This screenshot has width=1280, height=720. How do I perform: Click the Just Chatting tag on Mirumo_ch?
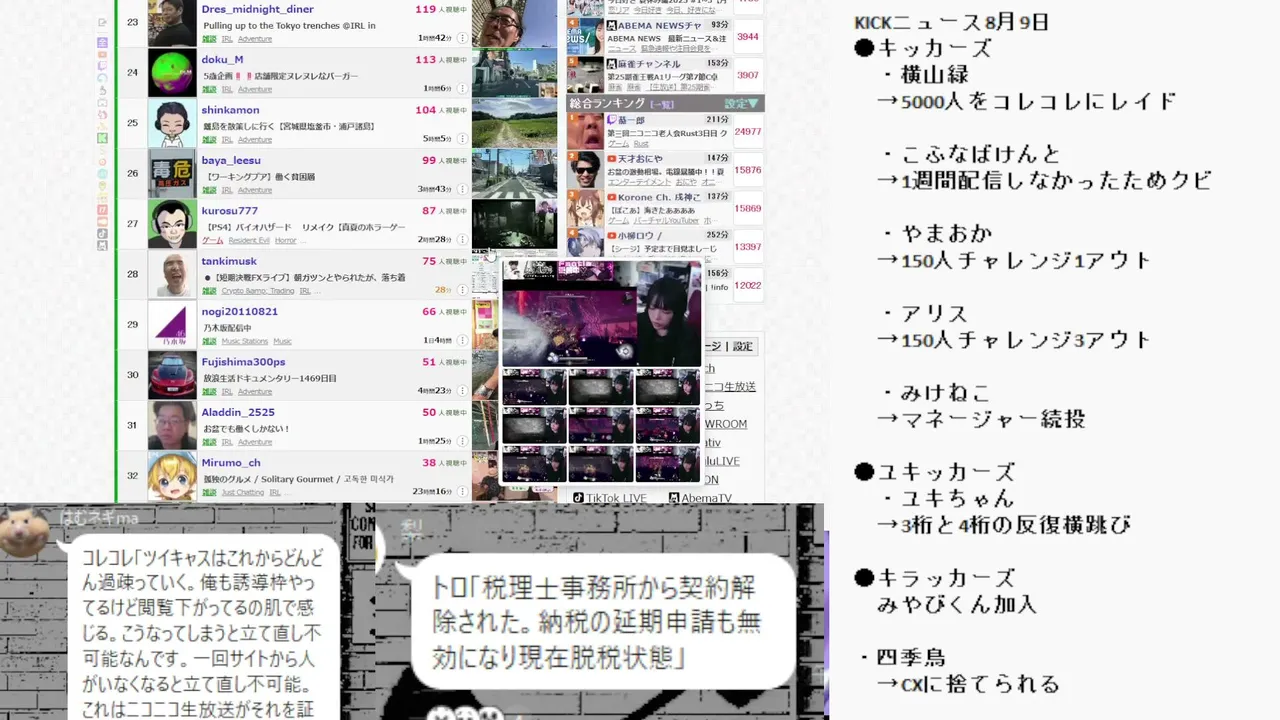(x=243, y=493)
